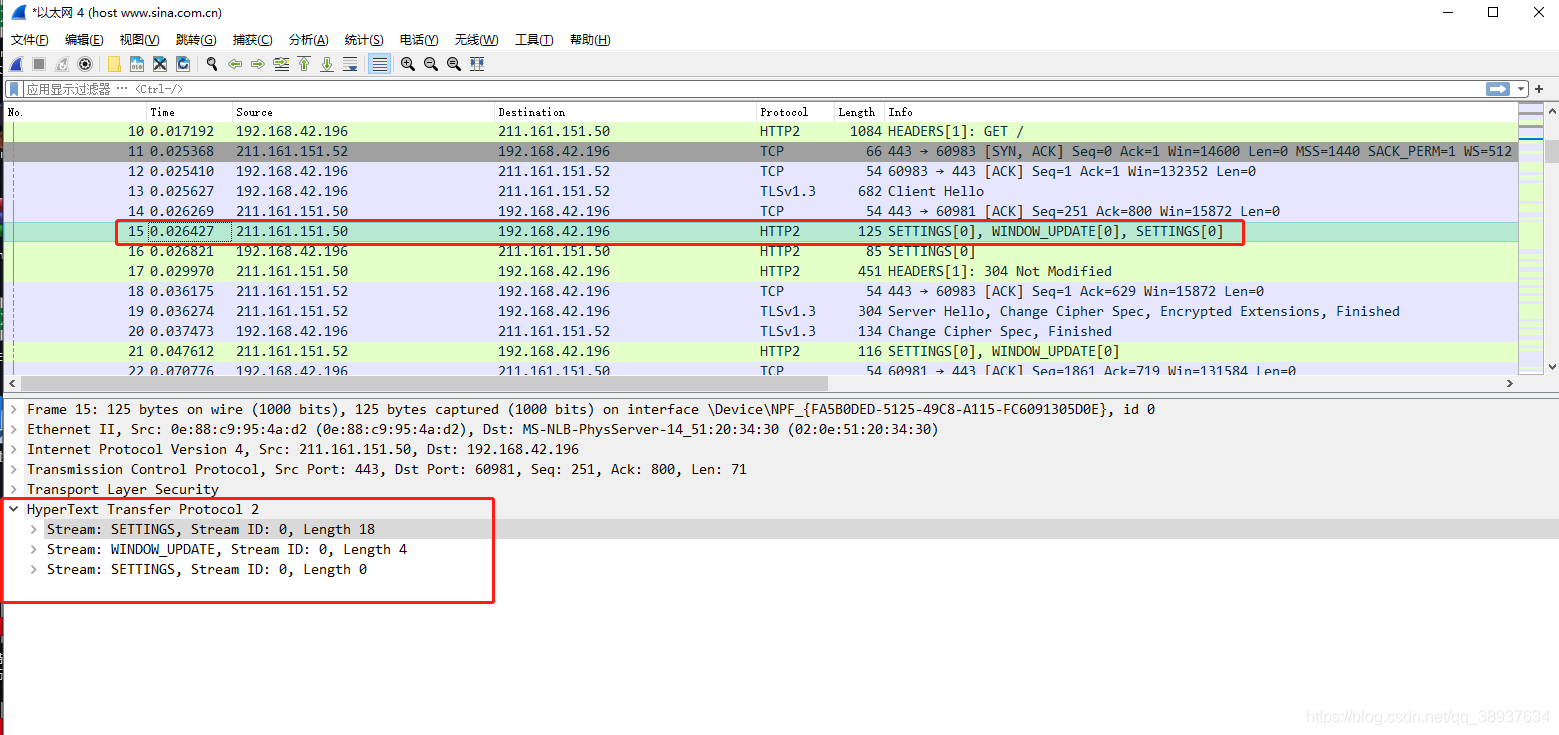The image size is (1559, 735).
Task: Open the display filter history dropdown
Action: tap(1521, 89)
